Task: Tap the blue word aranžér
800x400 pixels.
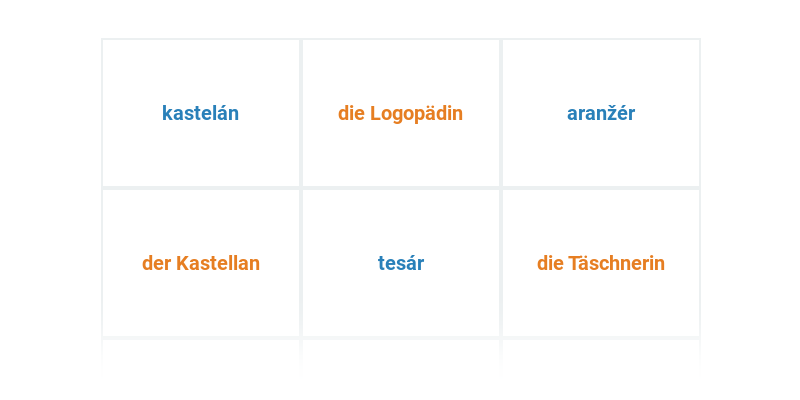Action: click(601, 113)
